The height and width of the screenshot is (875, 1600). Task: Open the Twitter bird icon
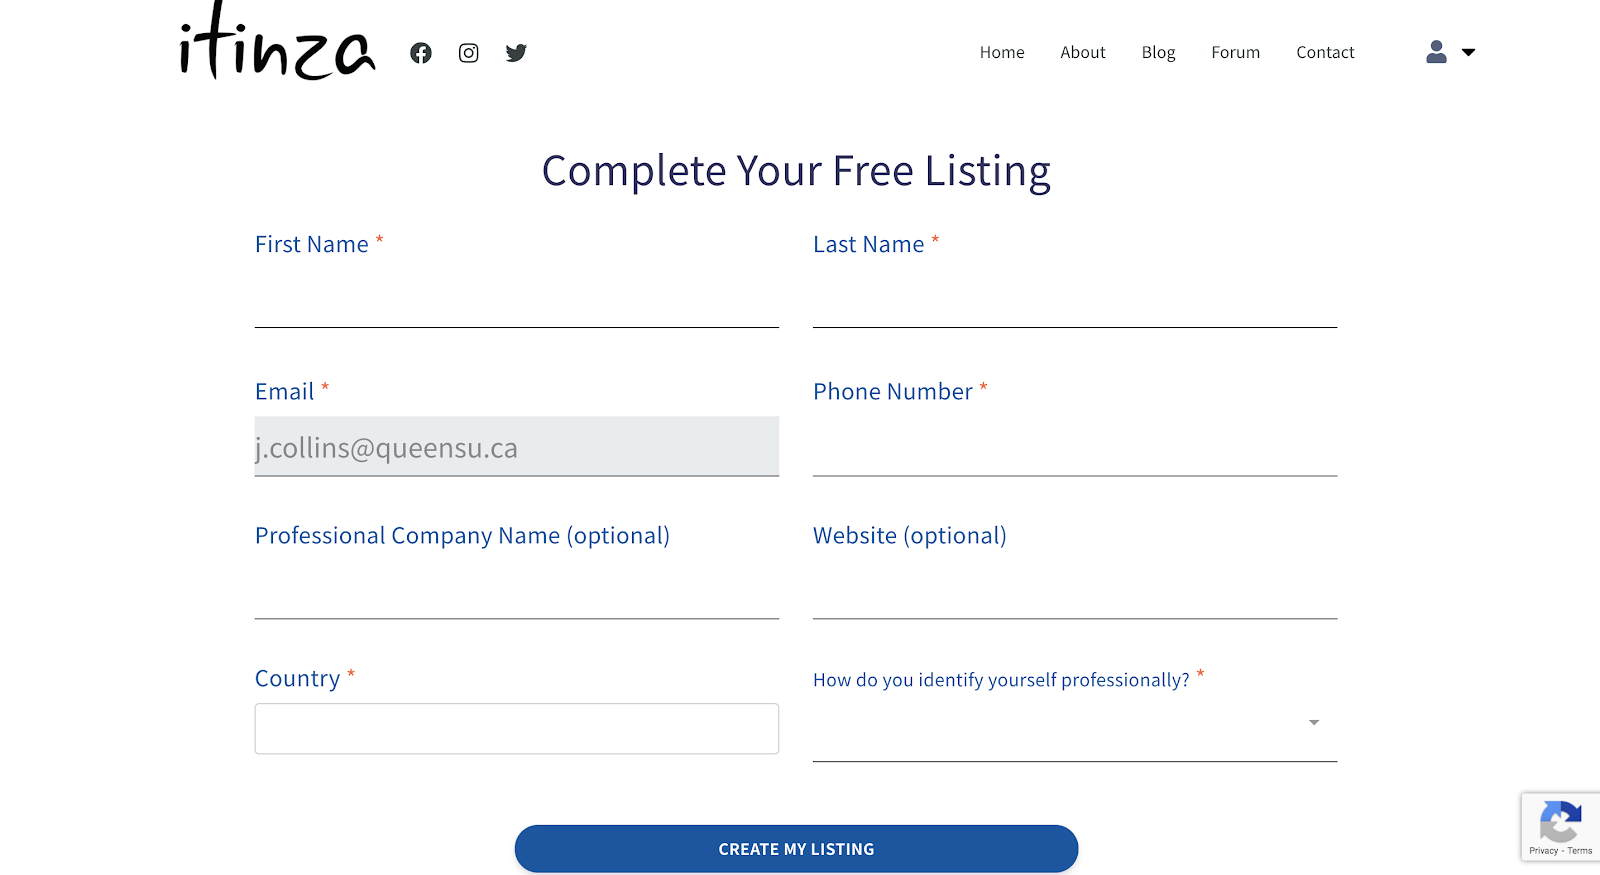(x=516, y=53)
